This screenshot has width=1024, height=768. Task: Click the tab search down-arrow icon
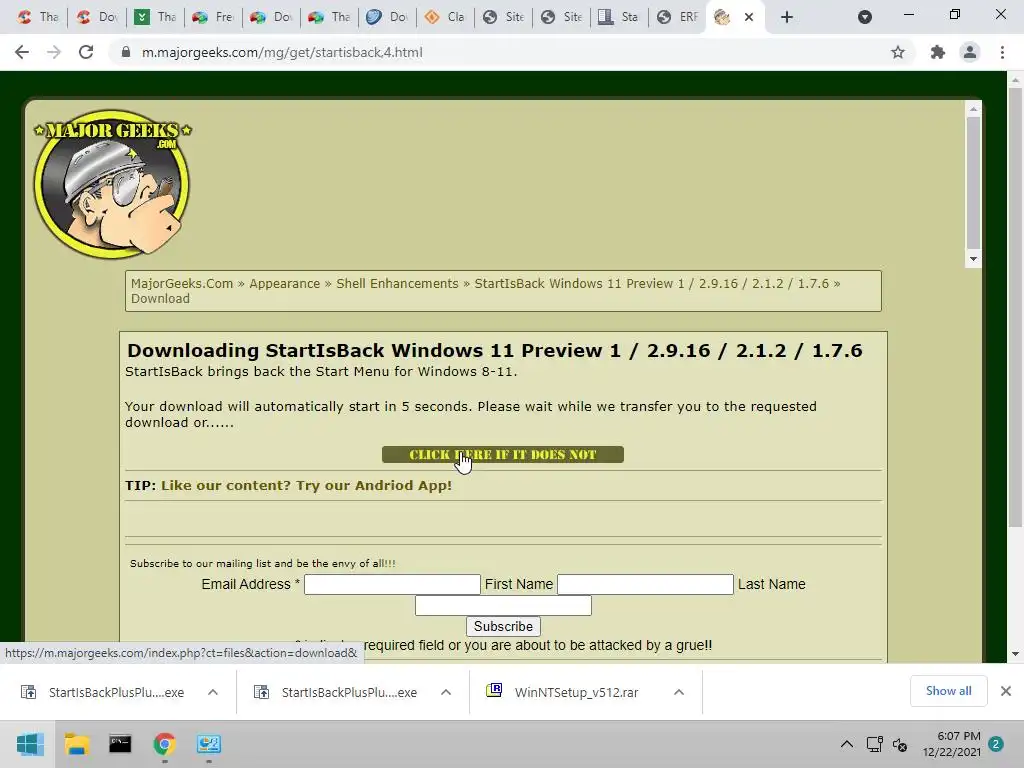pyautogui.click(x=865, y=17)
